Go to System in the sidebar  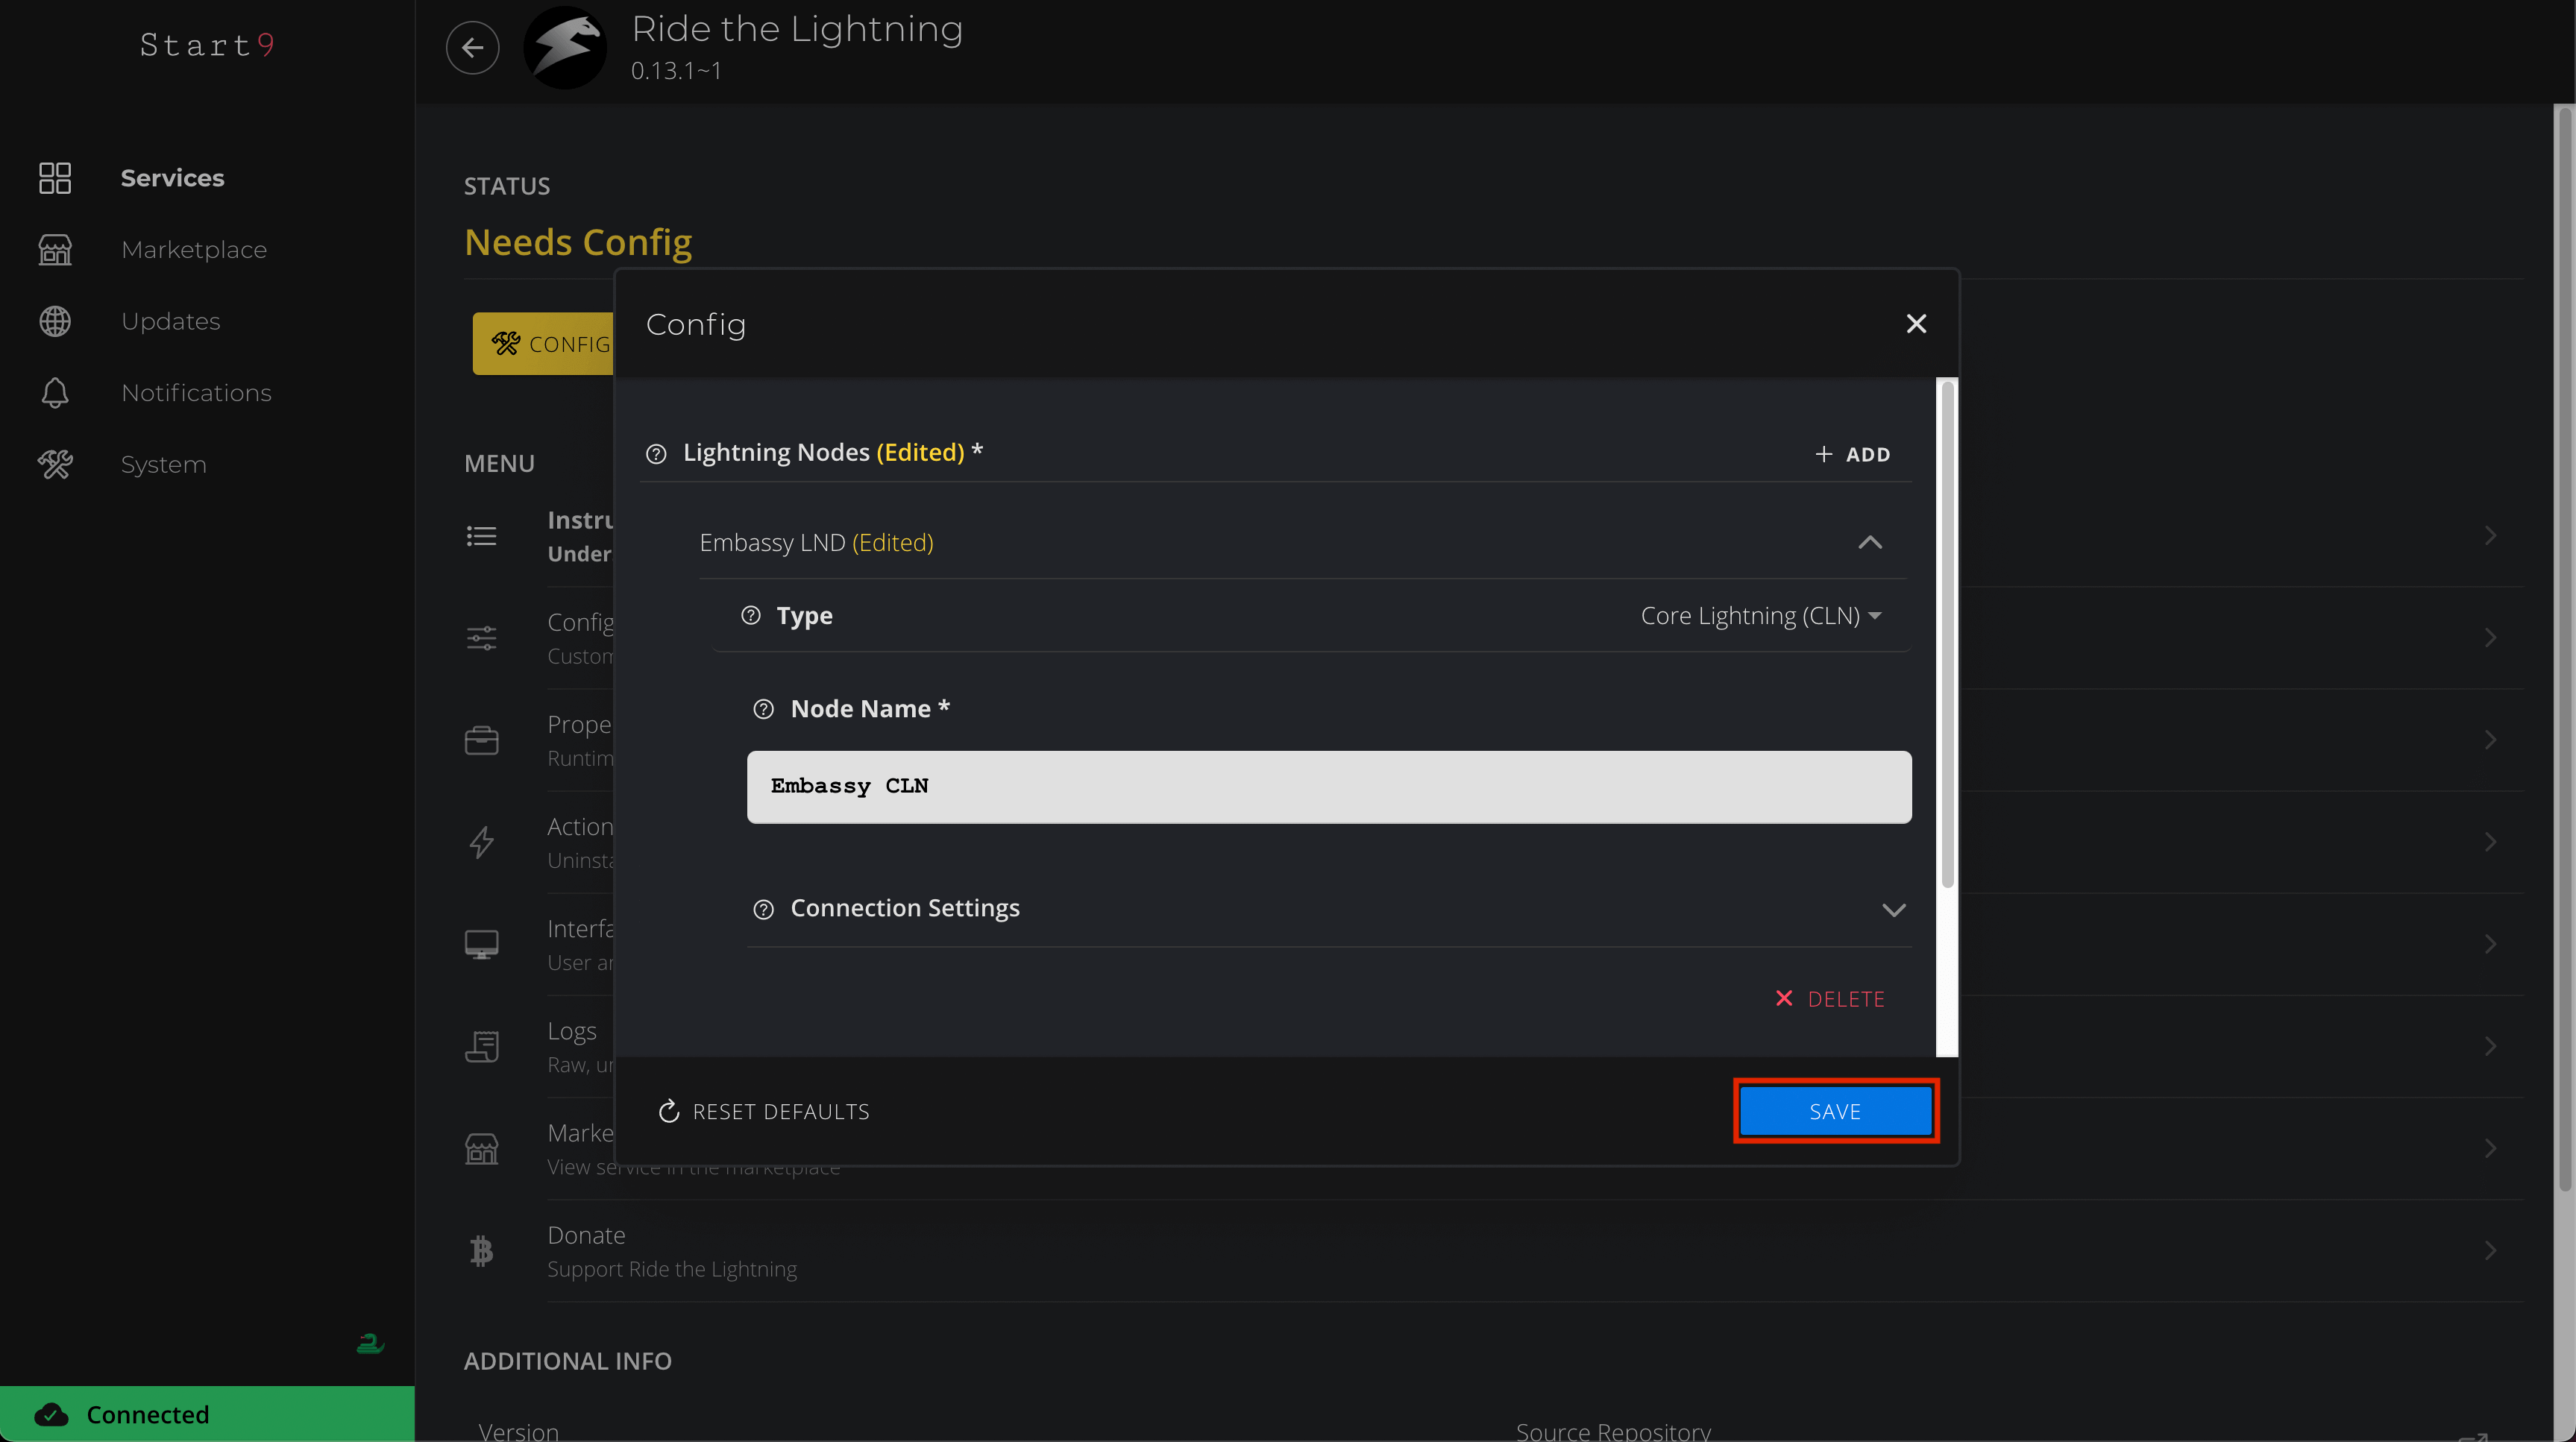[164, 464]
